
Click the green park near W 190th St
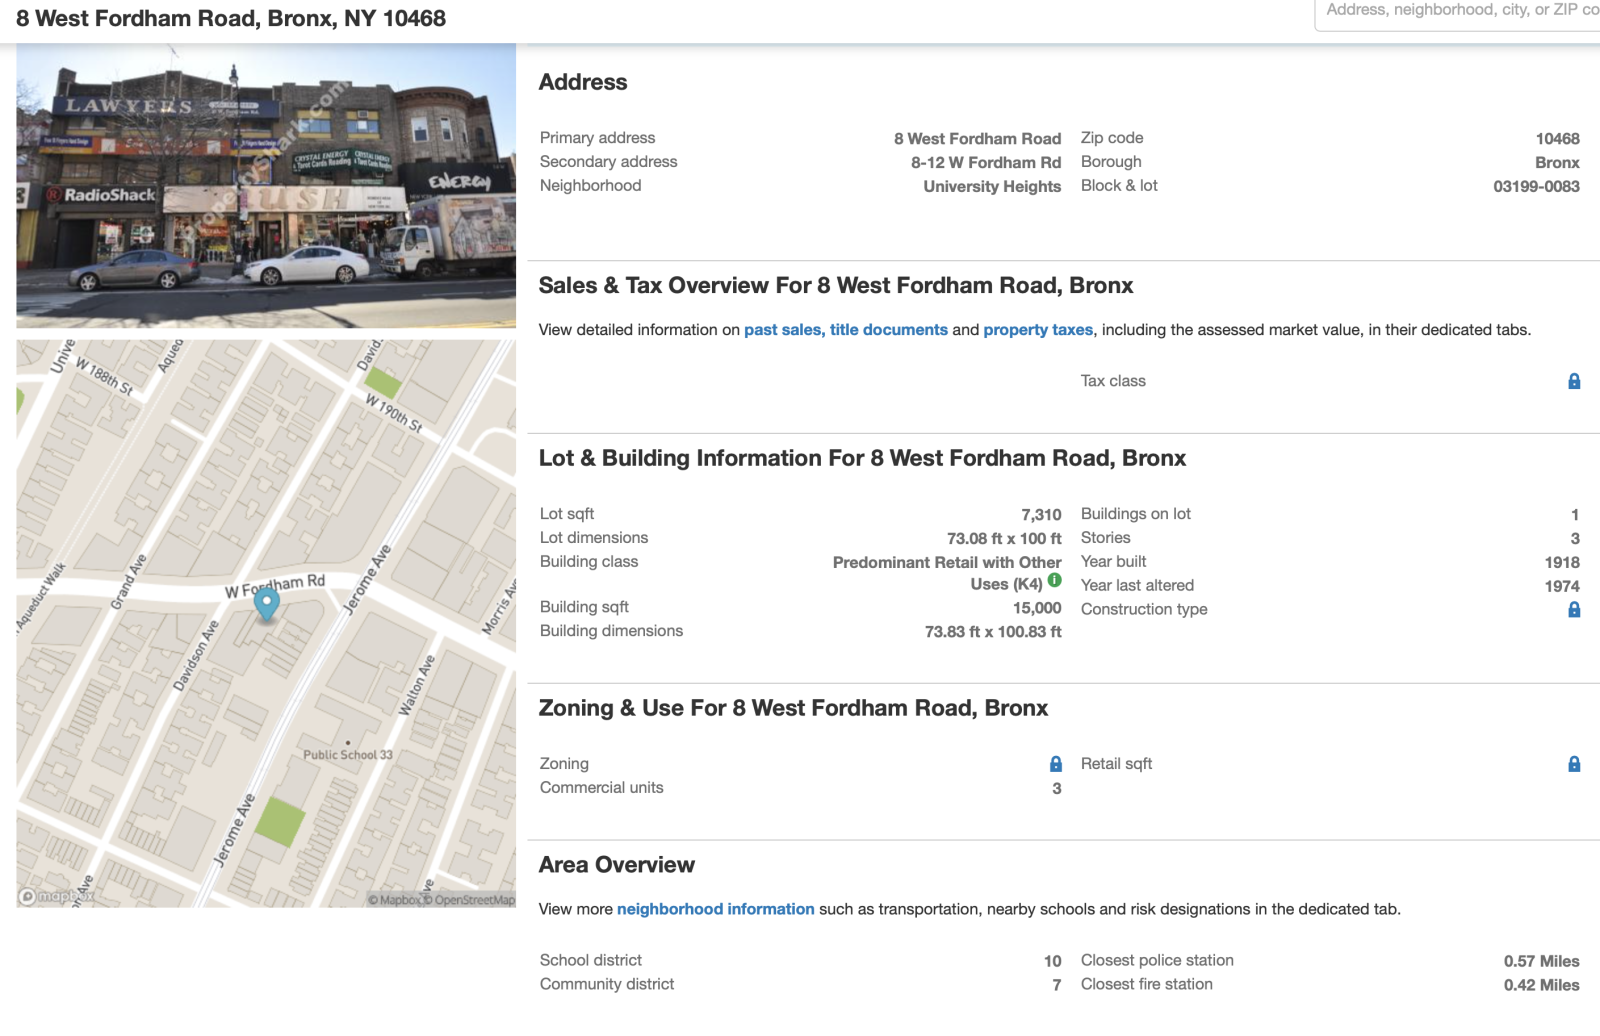382,382
